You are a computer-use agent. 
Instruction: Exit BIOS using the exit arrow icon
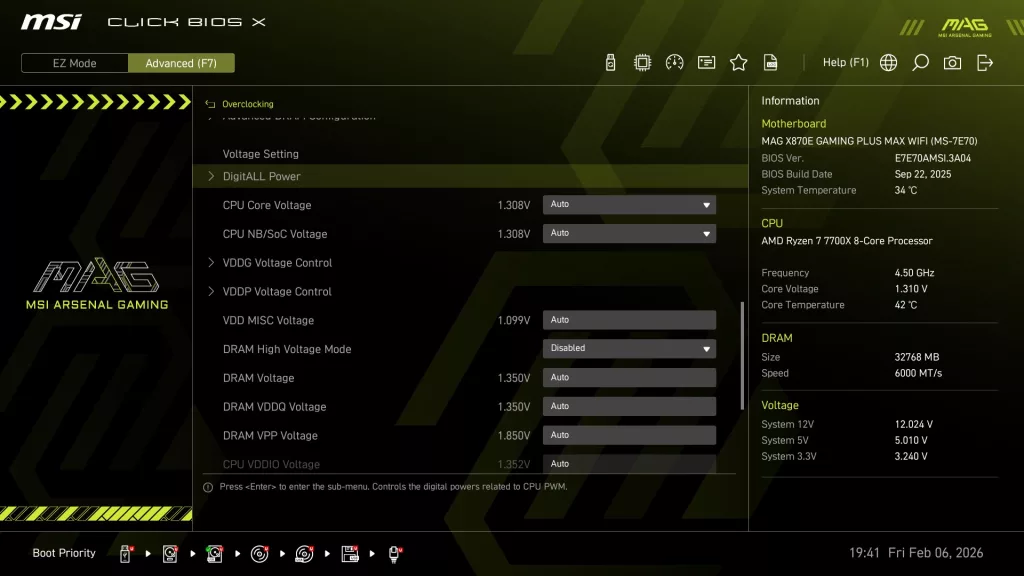pos(985,62)
